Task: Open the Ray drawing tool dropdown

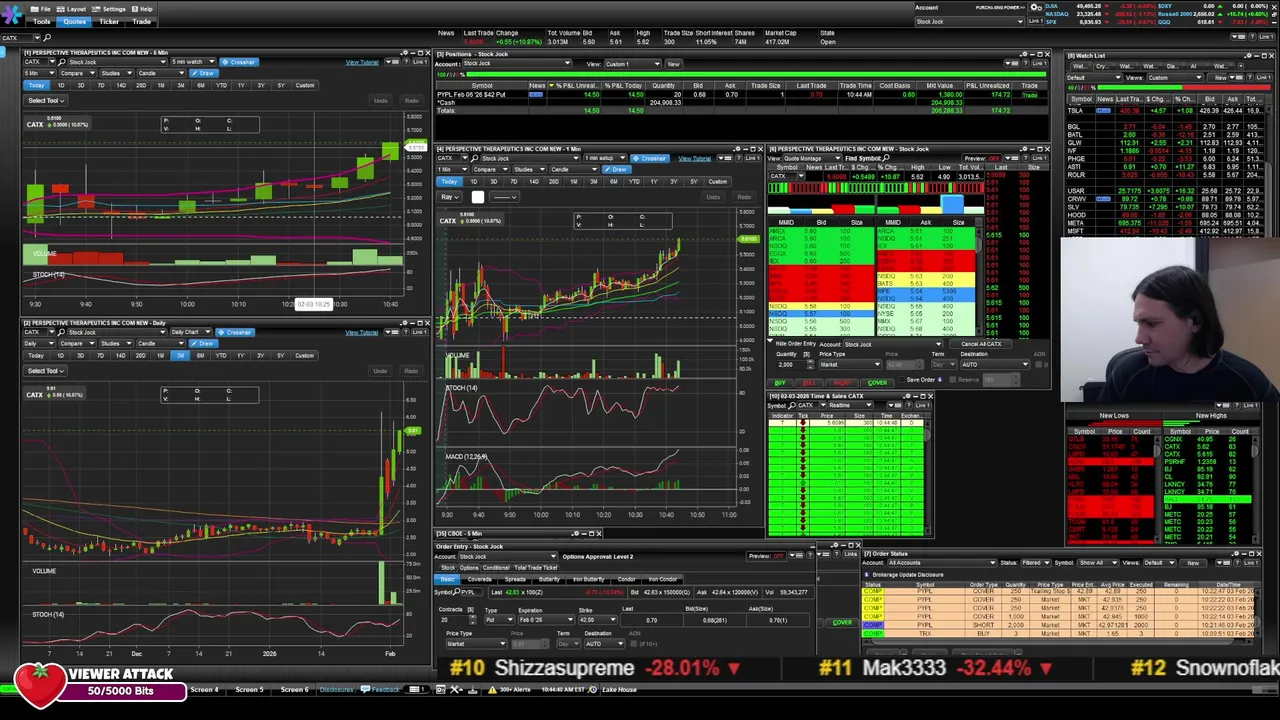Action: pyautogui.click(x=451, y=197)
